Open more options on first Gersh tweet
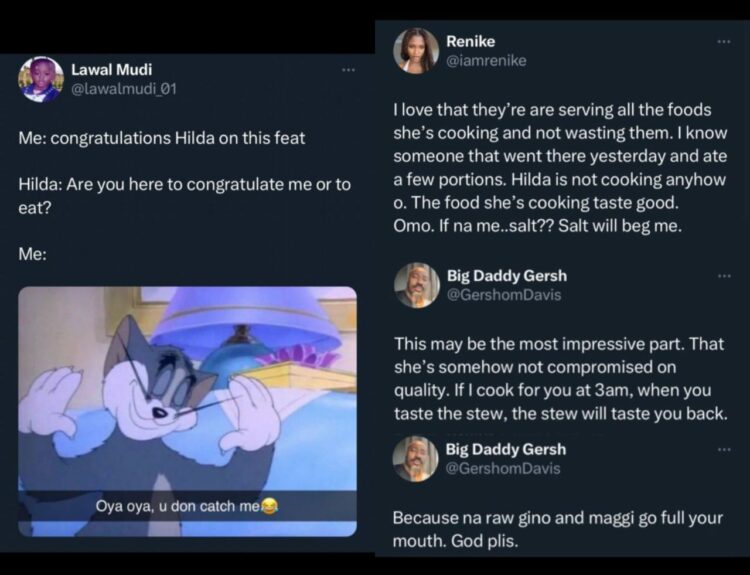The width and height of the screenshot is (750, 575). pyautogui.click(x=724, y=276)
